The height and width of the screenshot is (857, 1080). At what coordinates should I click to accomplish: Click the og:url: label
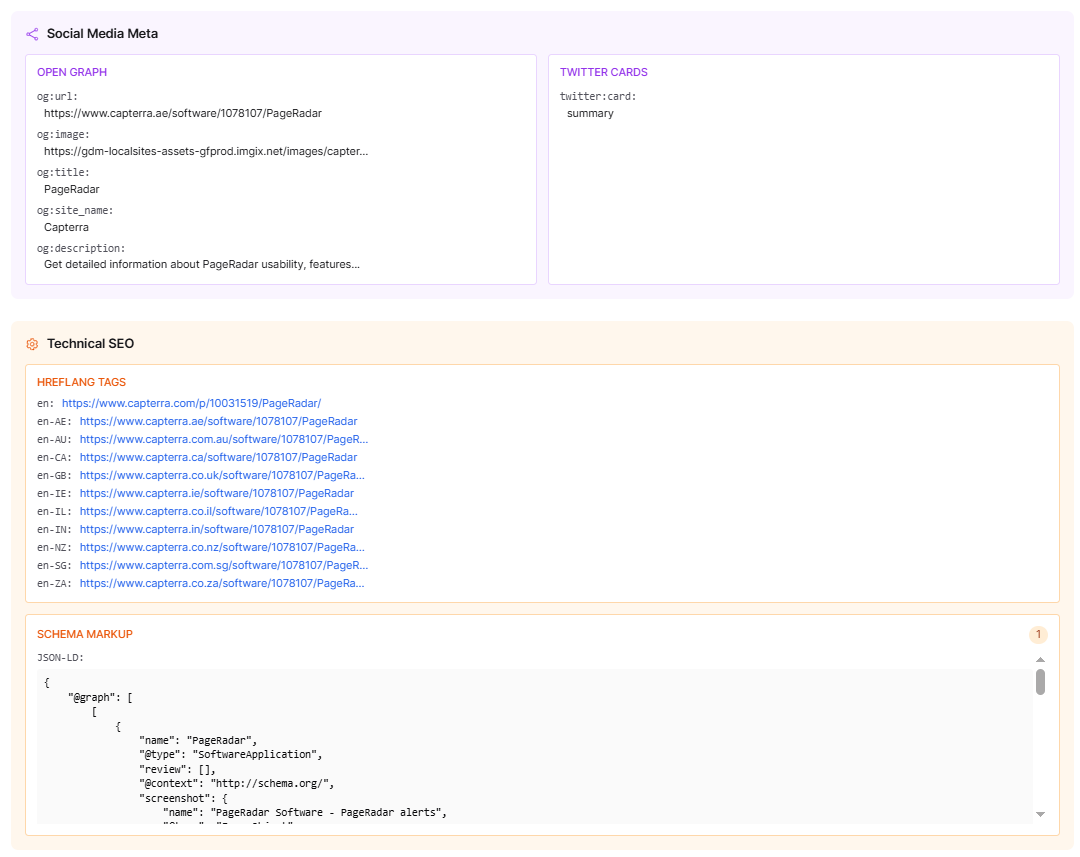[x=57, y=96]
